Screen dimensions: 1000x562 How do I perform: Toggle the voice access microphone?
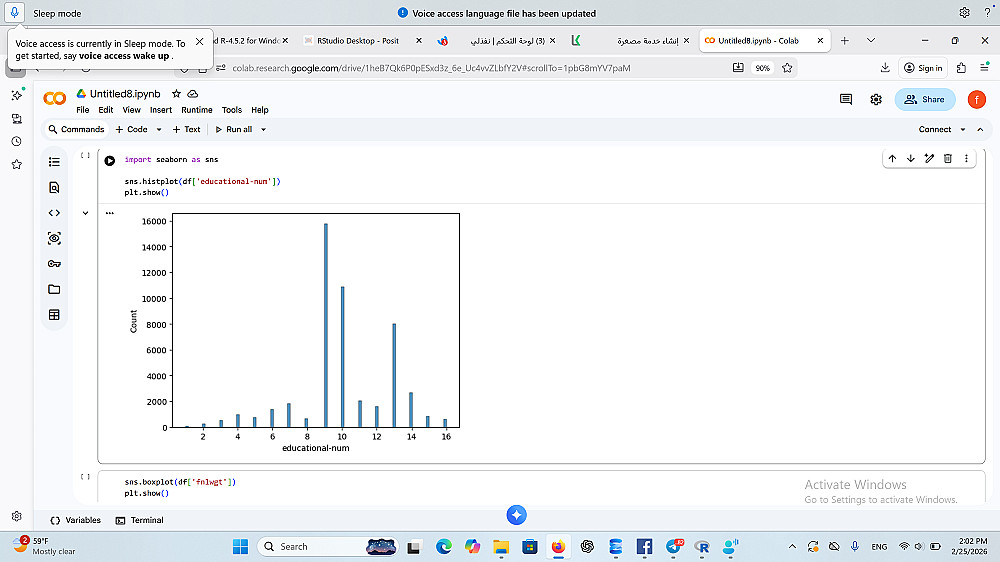(14, 12)
